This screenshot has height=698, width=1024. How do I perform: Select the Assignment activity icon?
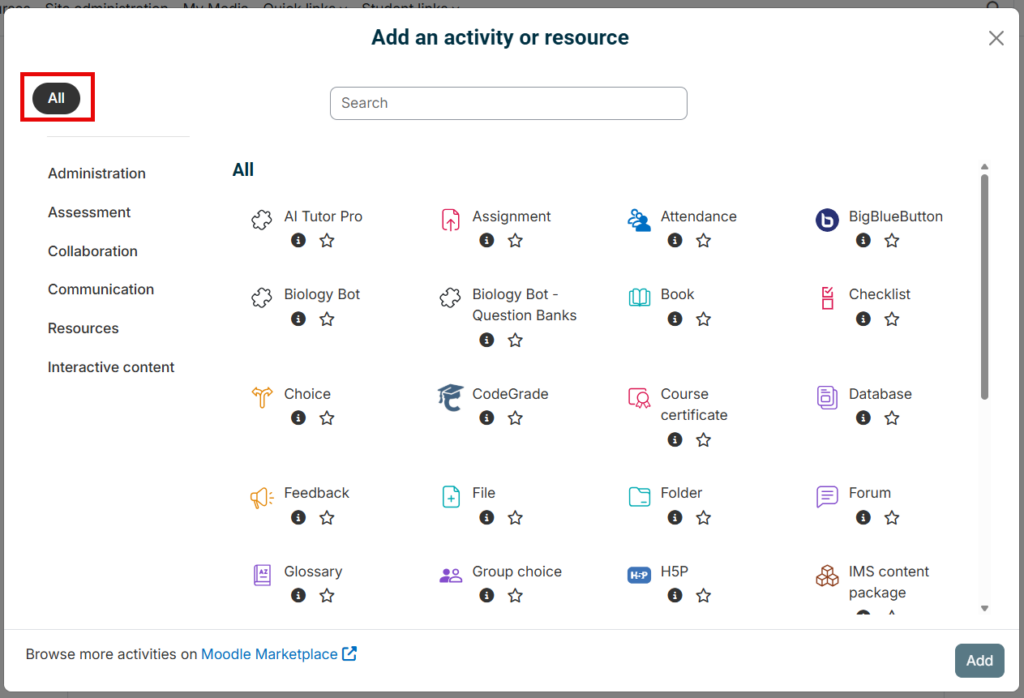point(450,219)
